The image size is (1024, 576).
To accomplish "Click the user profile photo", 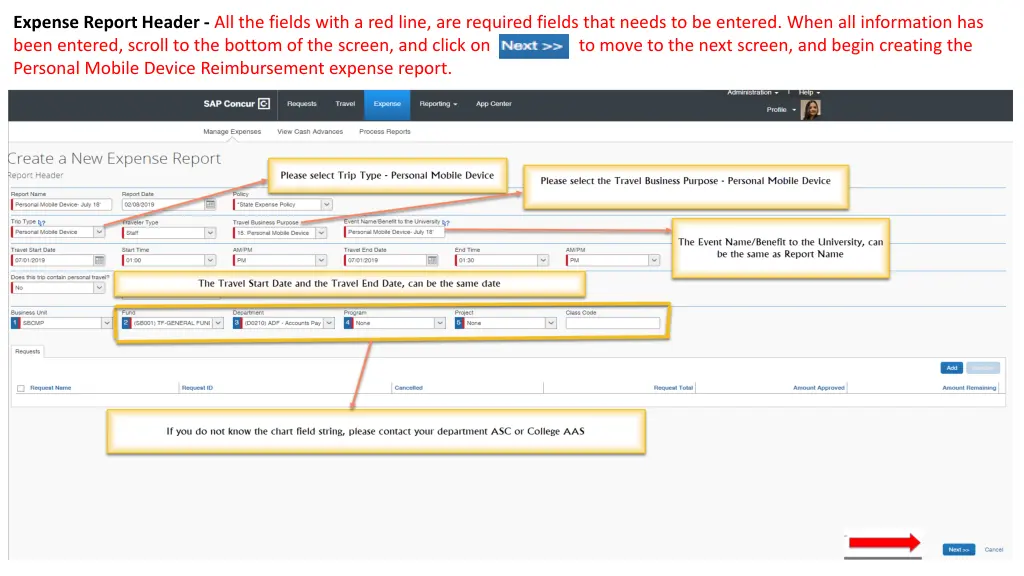I will [811, 109].
